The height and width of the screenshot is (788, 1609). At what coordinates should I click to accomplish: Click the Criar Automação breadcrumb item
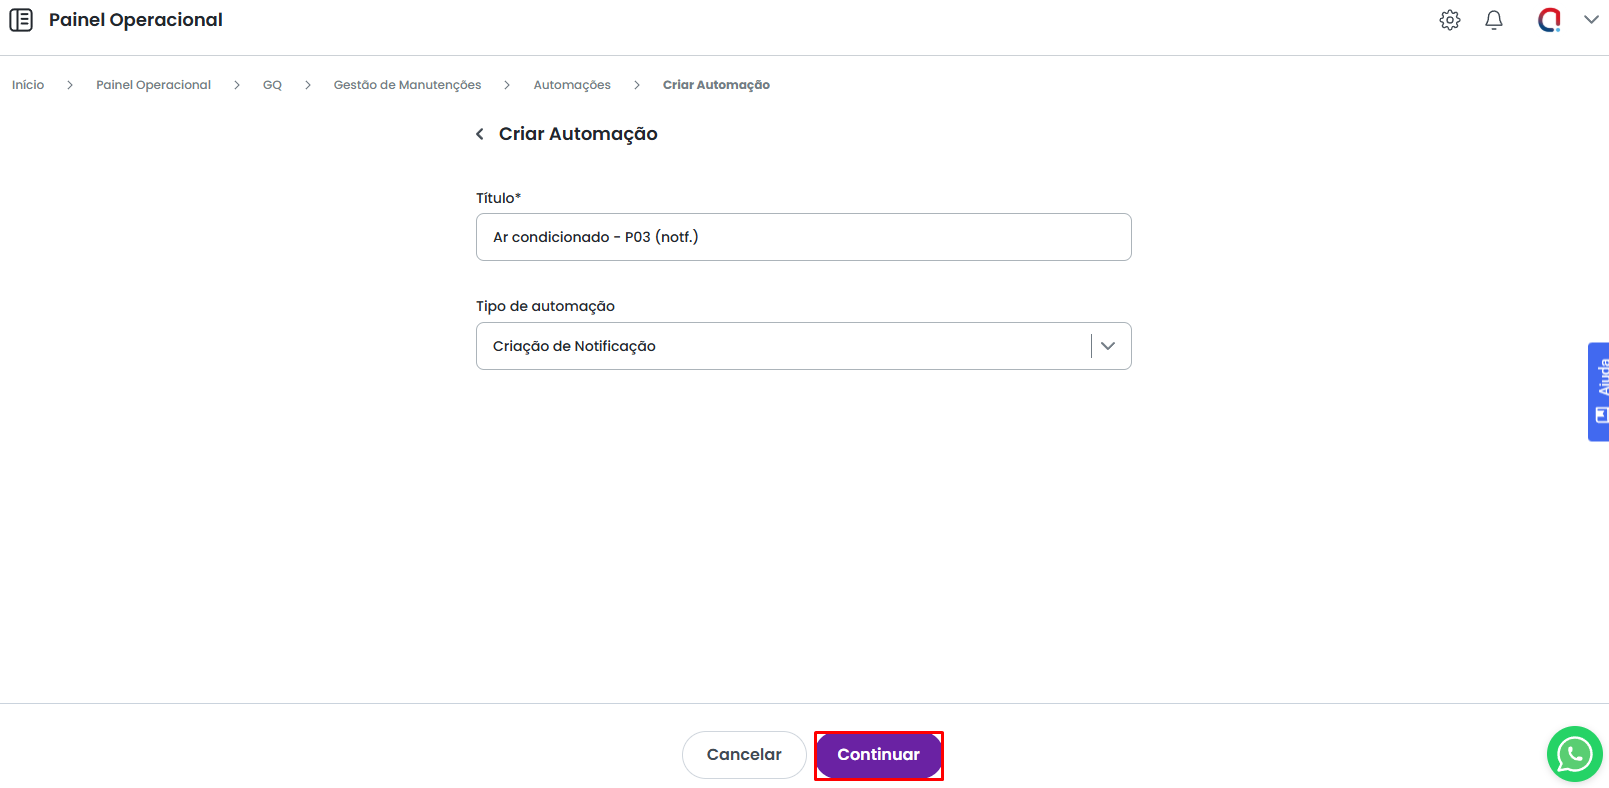coord(716,85)
